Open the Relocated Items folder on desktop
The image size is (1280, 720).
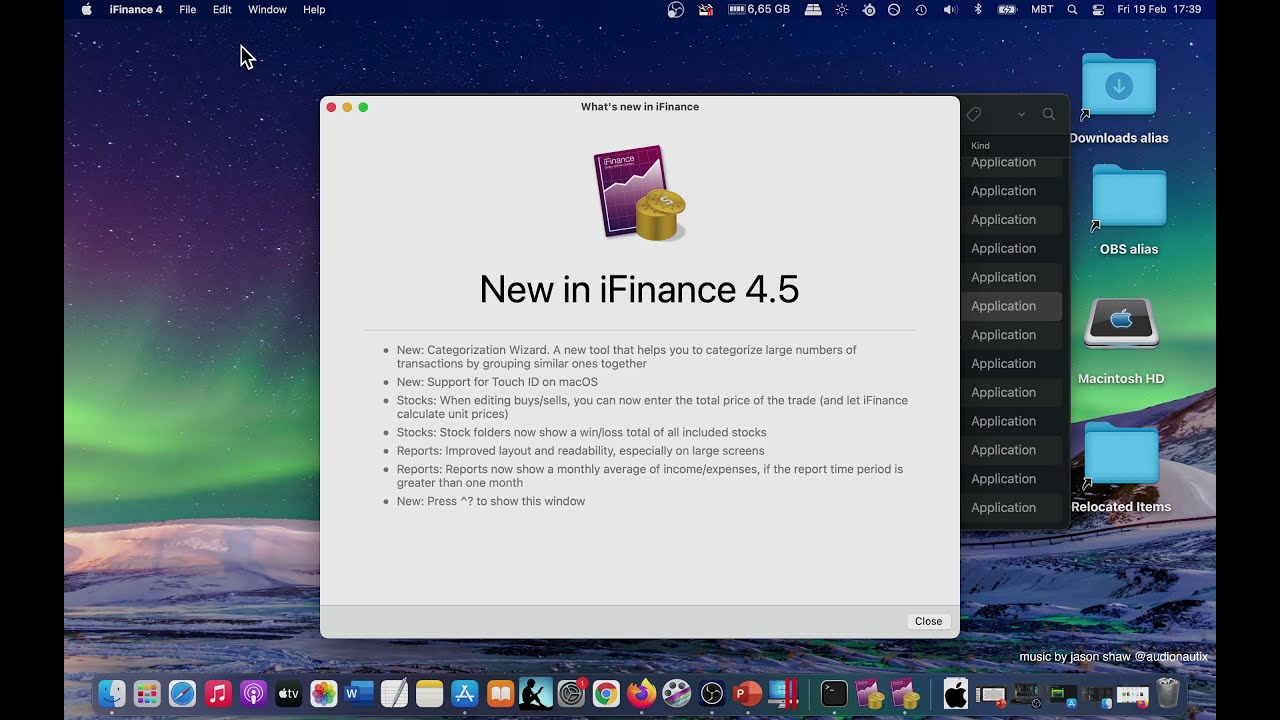click(x=1121, y=454)
